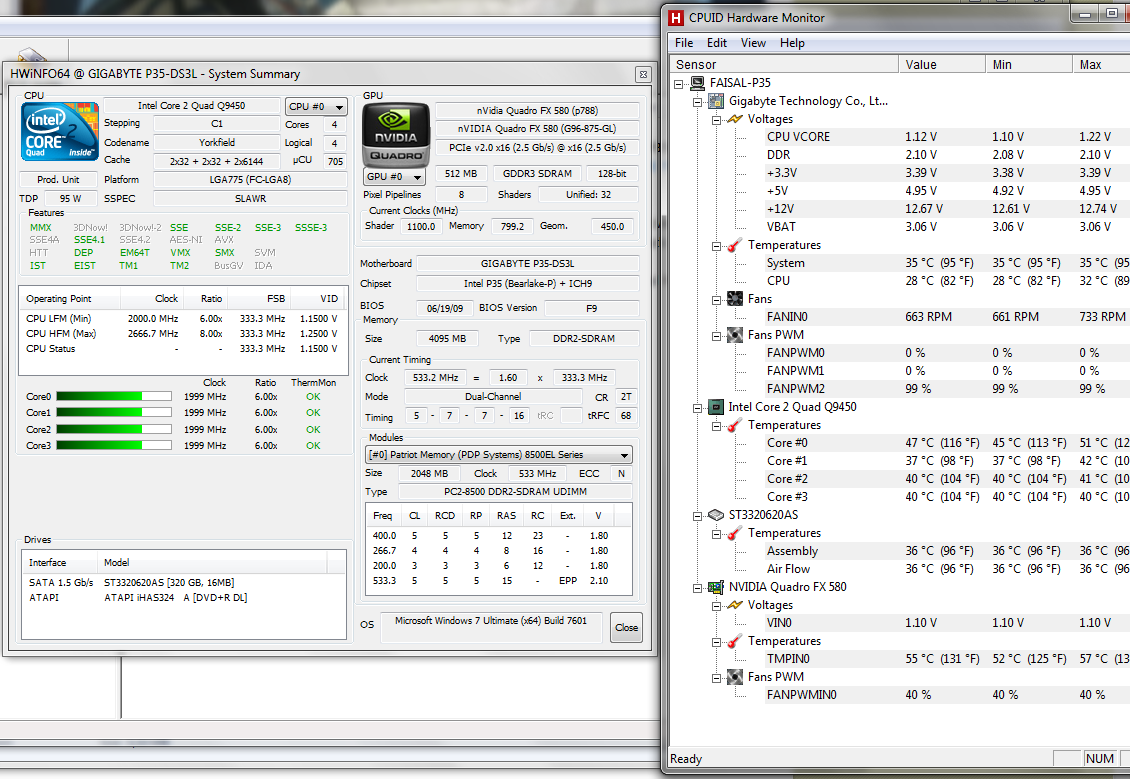Click the Min column header
Image resolution: width=1130 pixels, height=779 pixels.
(1028, 64)
